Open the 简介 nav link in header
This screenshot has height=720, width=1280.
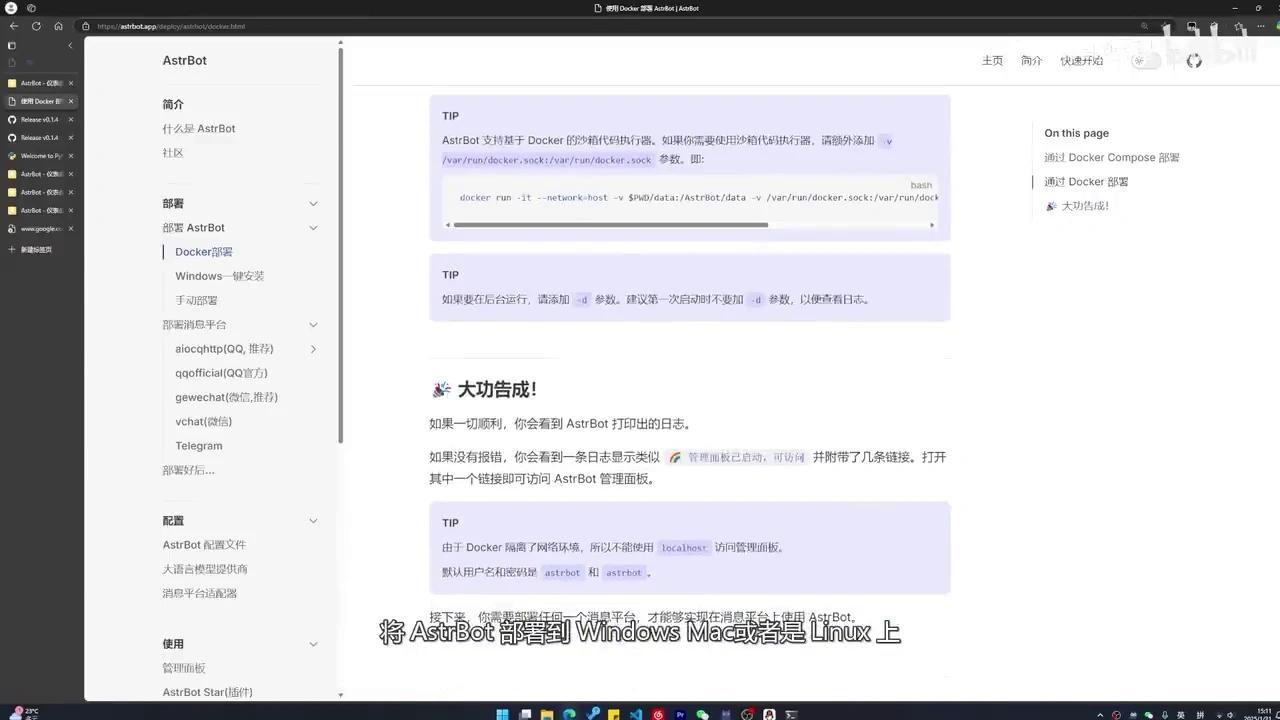coord(1031,61)
